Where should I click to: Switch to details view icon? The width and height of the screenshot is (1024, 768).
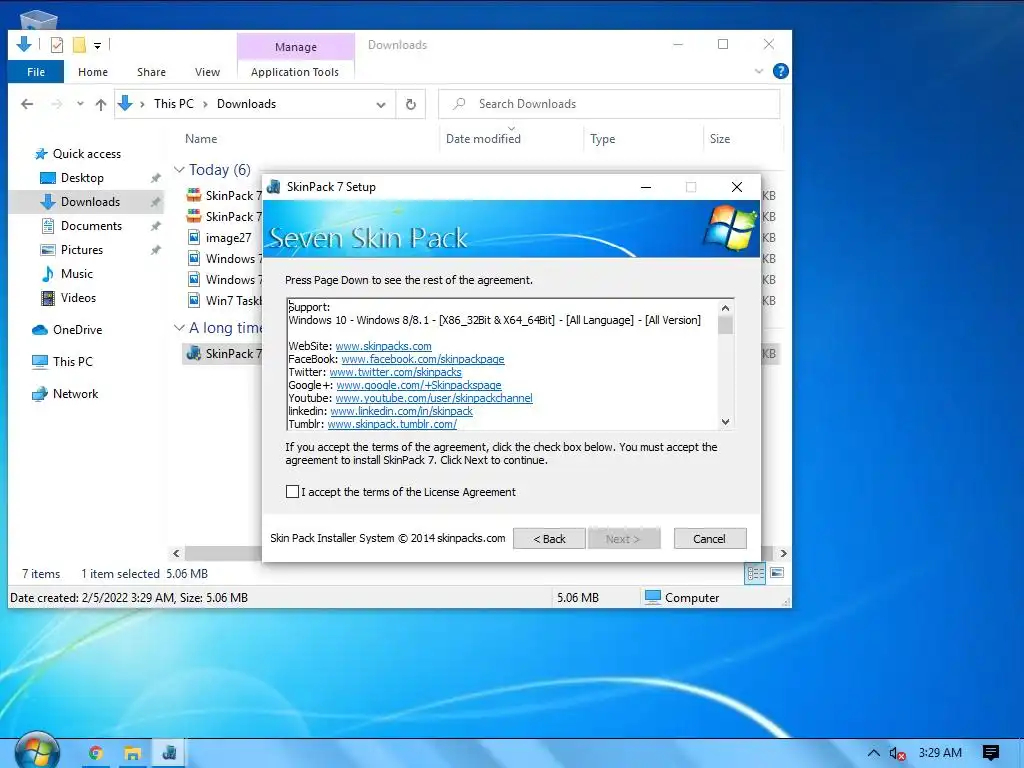click(x=755, y=573)
